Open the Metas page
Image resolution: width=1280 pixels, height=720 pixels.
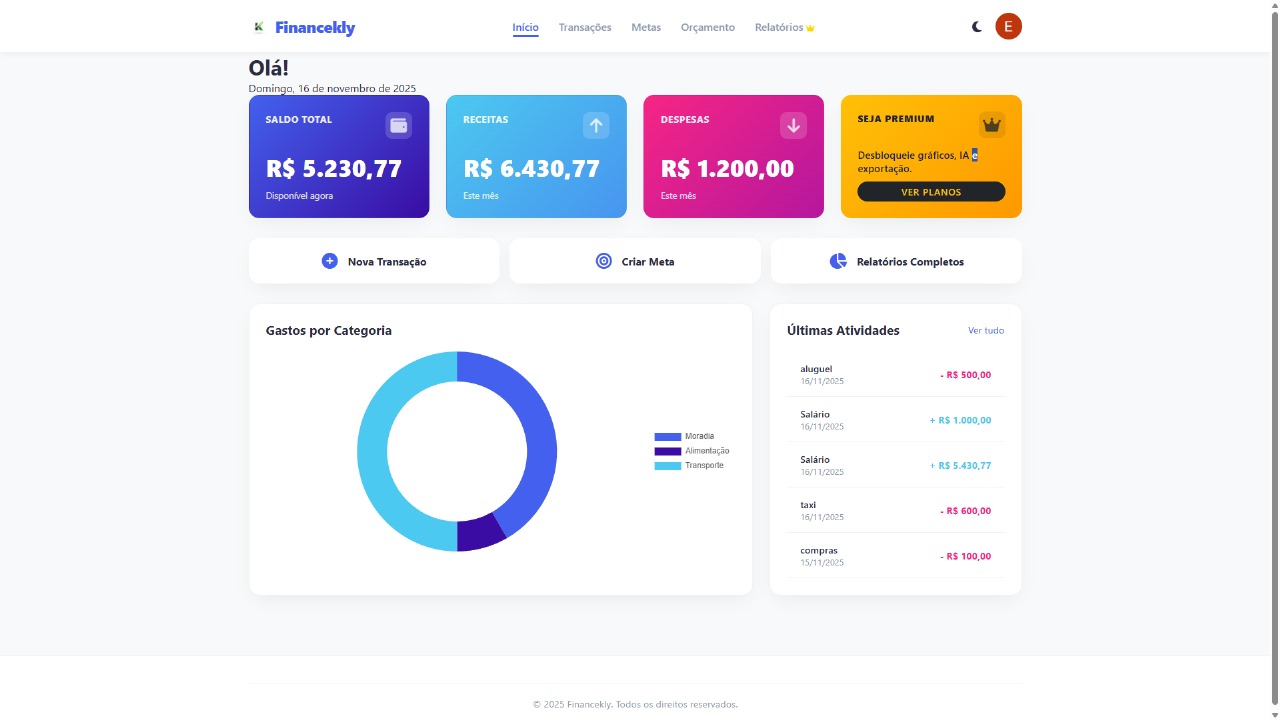pos(646,27)
